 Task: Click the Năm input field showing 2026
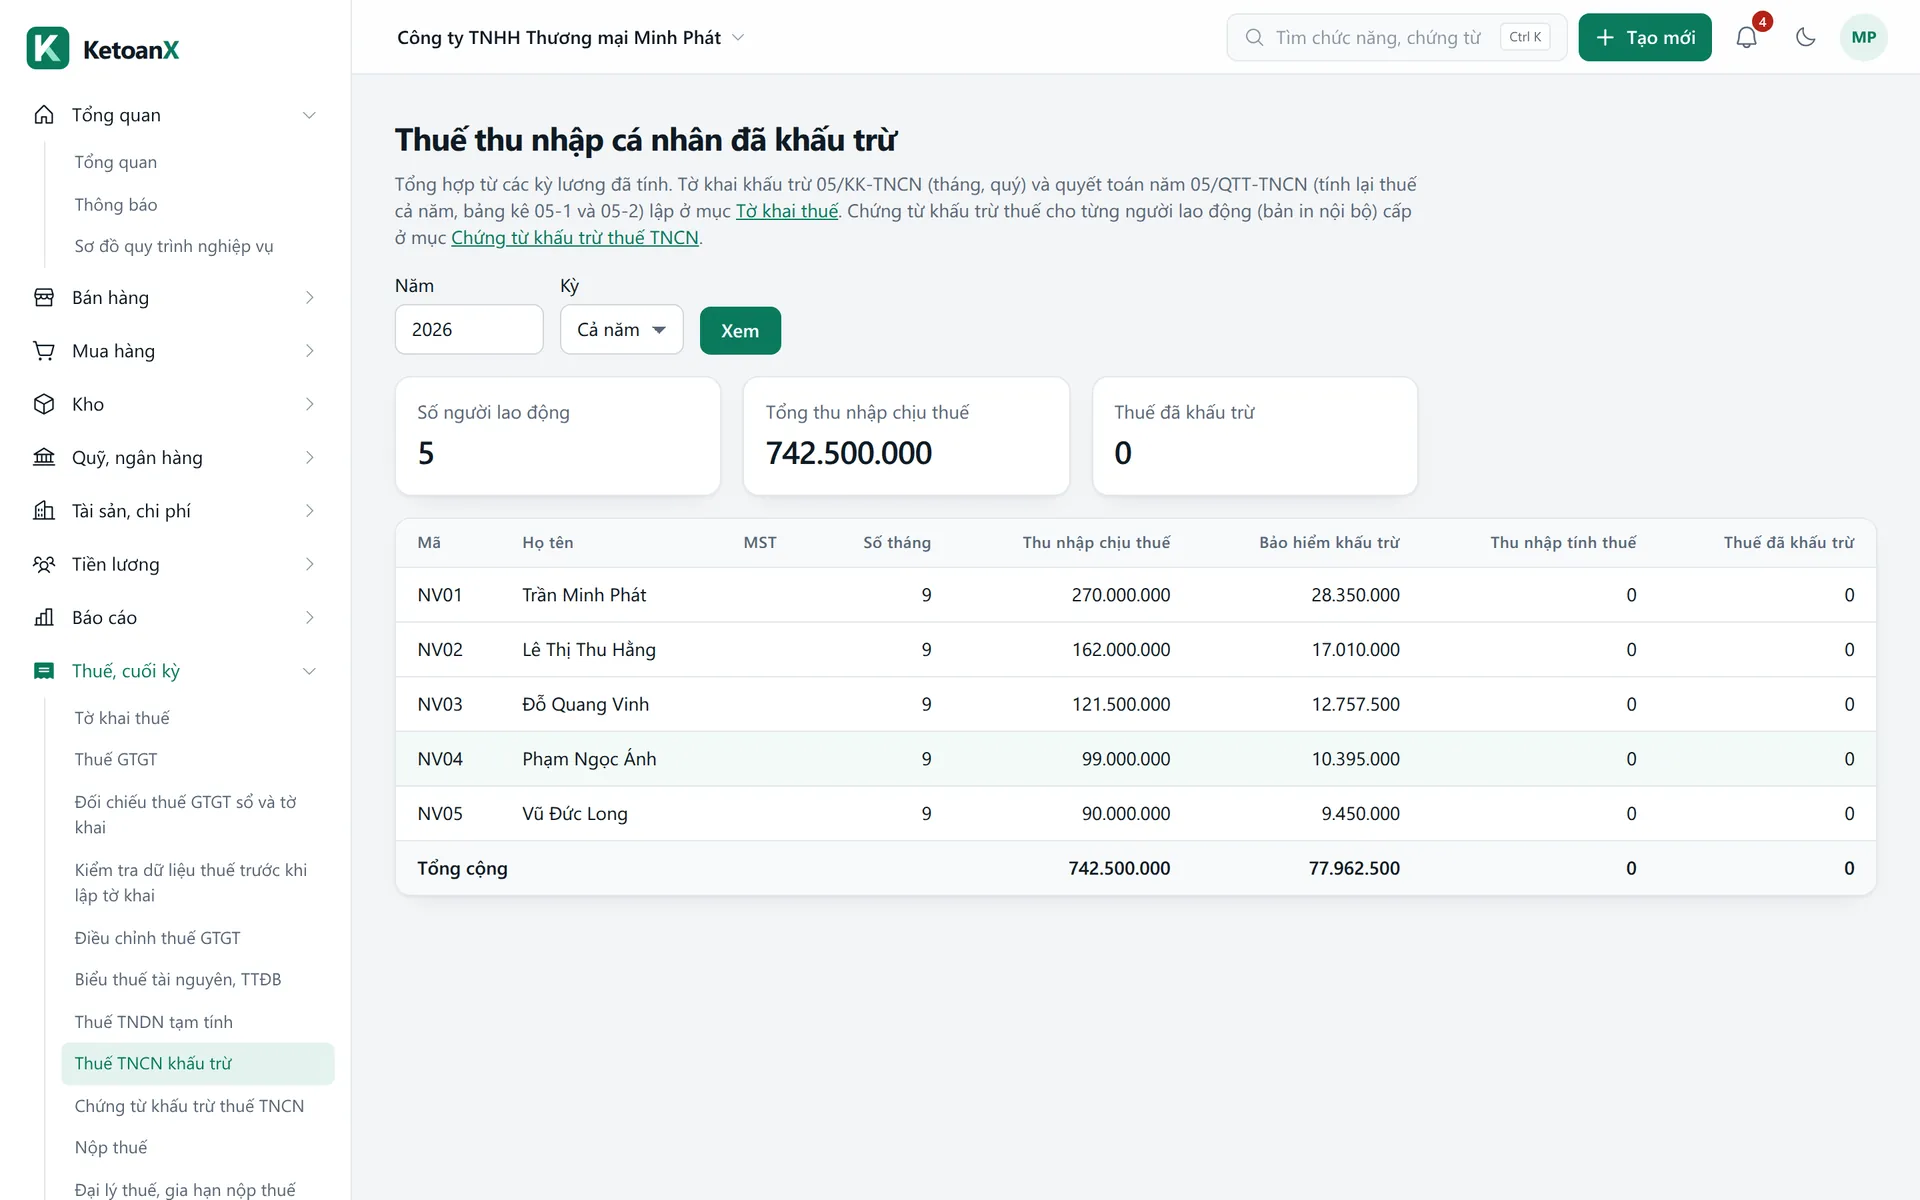[x=469, y=329]
